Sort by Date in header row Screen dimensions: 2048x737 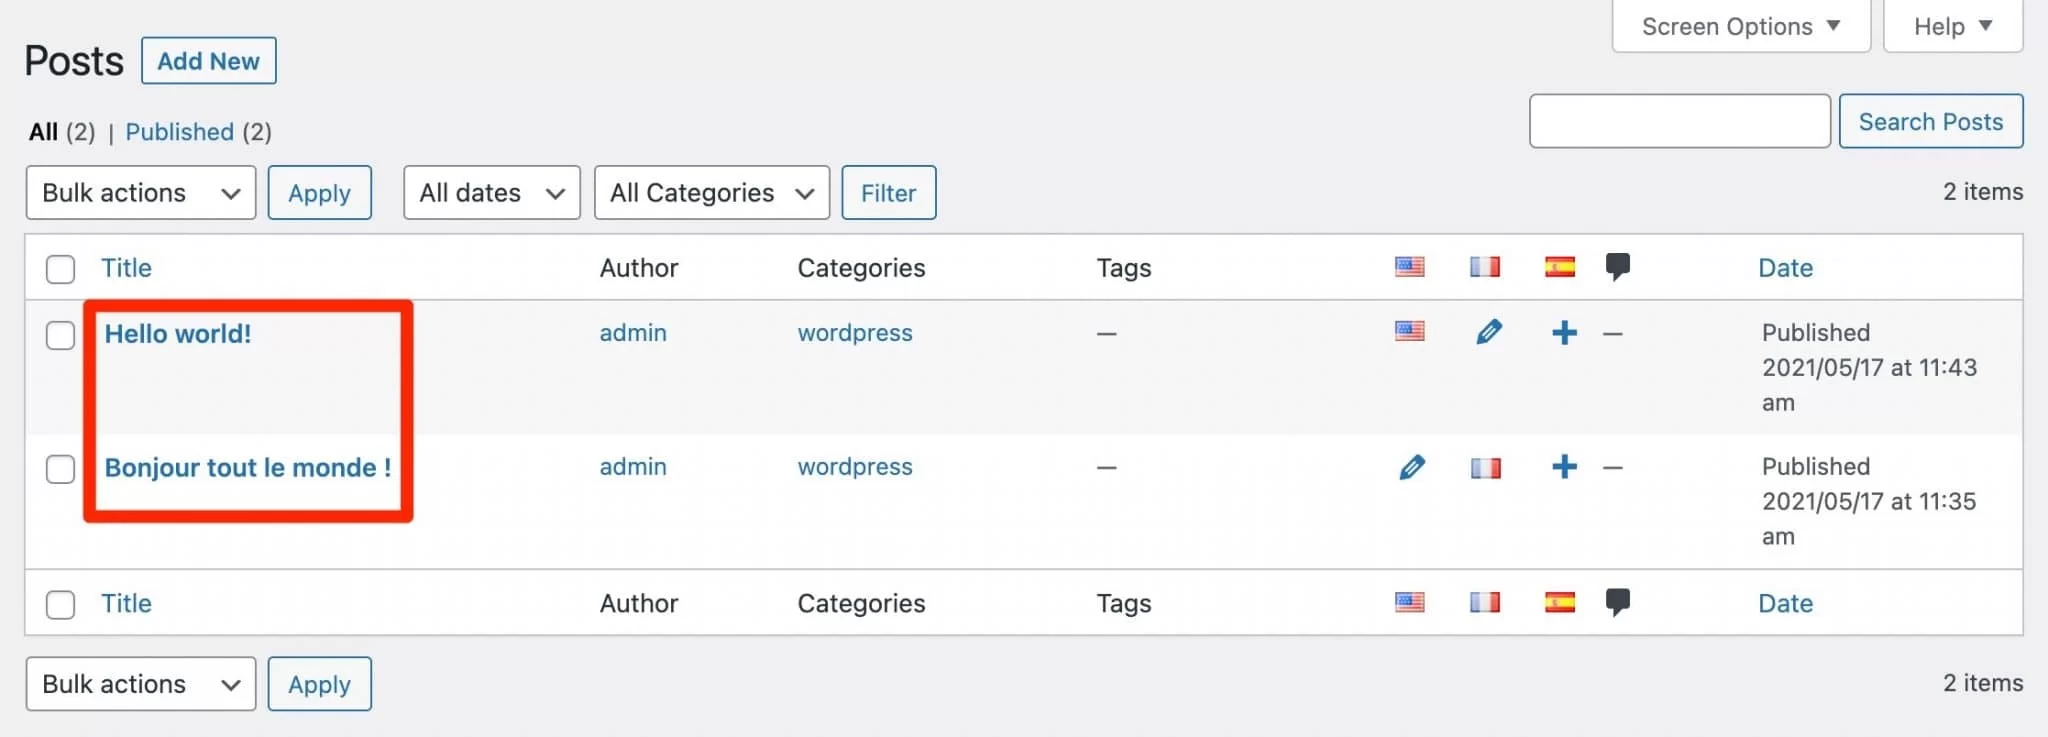pyautogui.click(x=1785, y=268)
